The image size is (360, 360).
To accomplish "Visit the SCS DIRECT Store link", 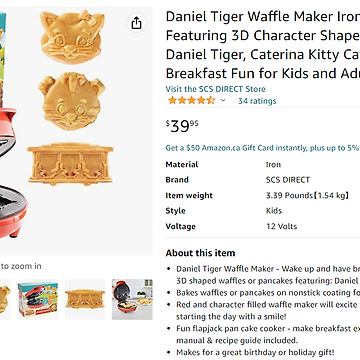I will point(215,89).
